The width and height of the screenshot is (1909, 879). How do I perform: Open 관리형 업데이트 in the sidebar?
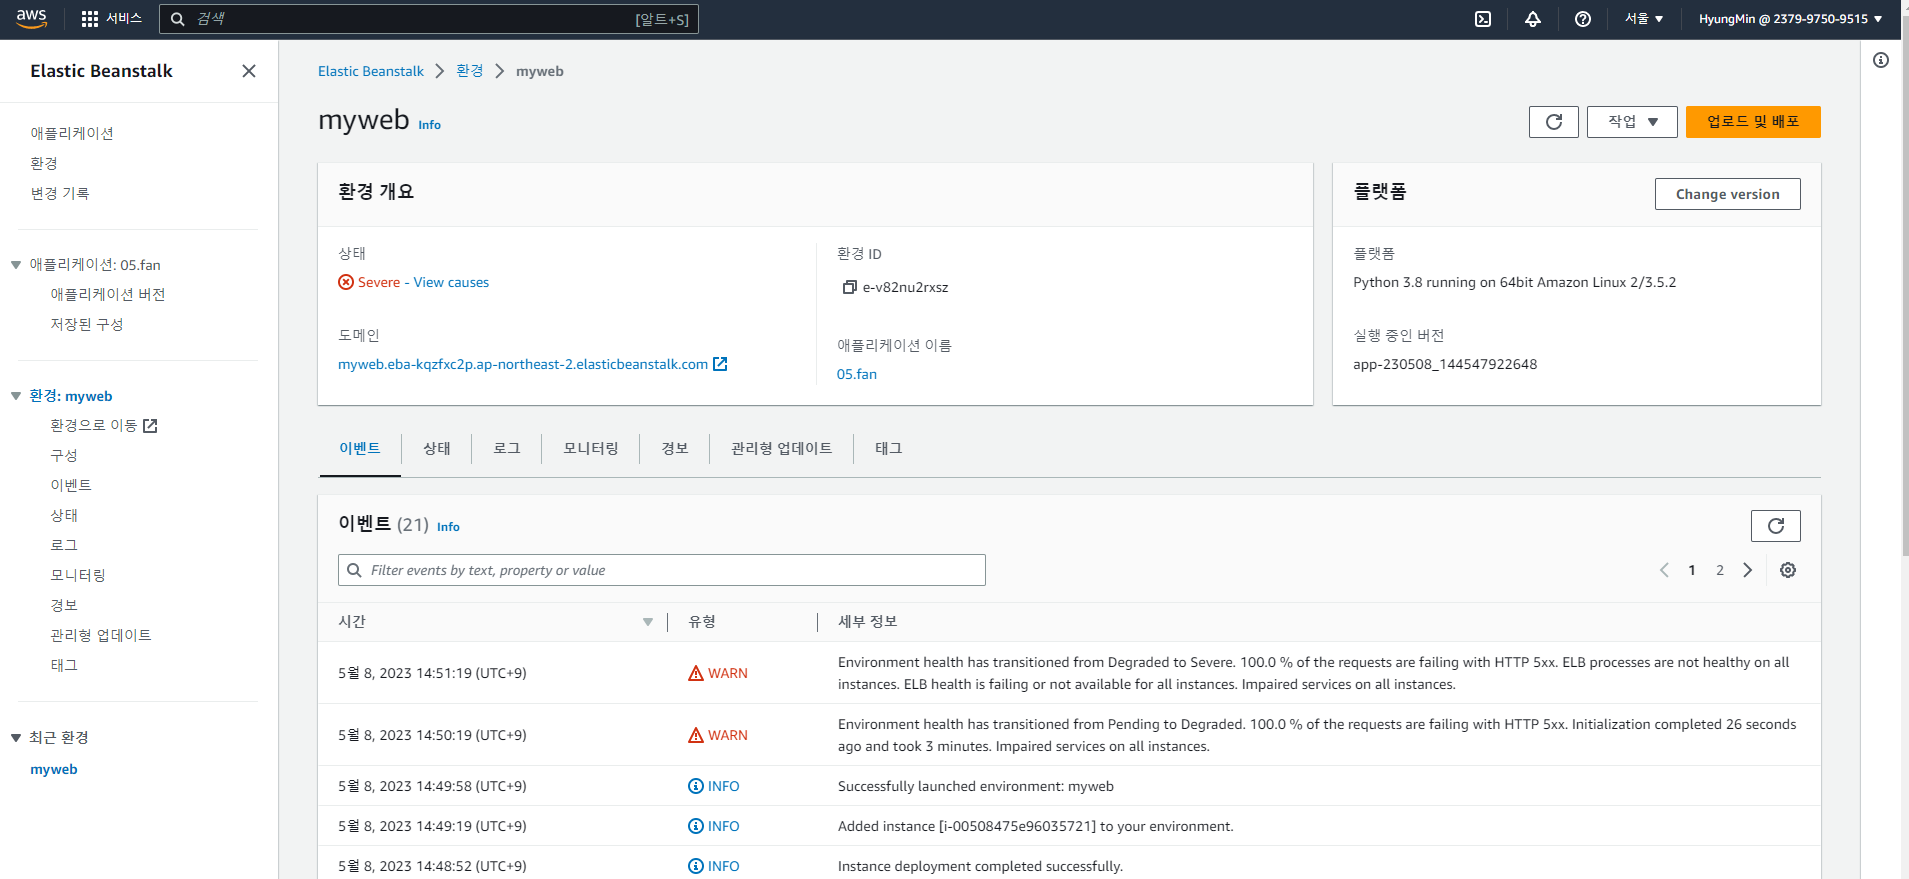point(101,635)
